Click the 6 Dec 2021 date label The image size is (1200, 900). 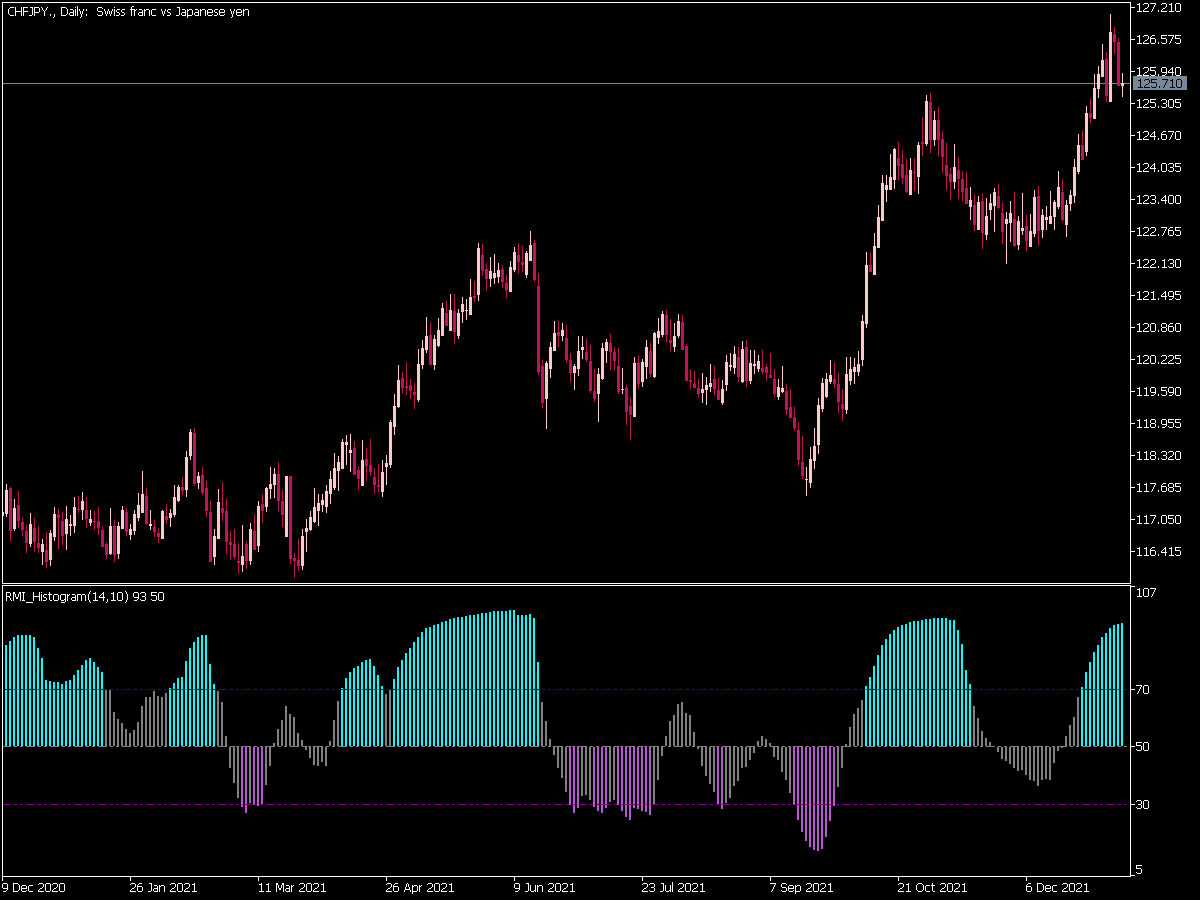pos(1058,888)
